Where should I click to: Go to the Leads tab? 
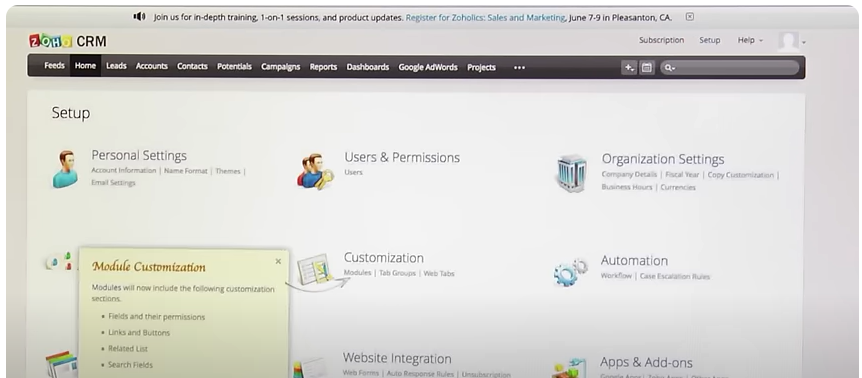116,66
